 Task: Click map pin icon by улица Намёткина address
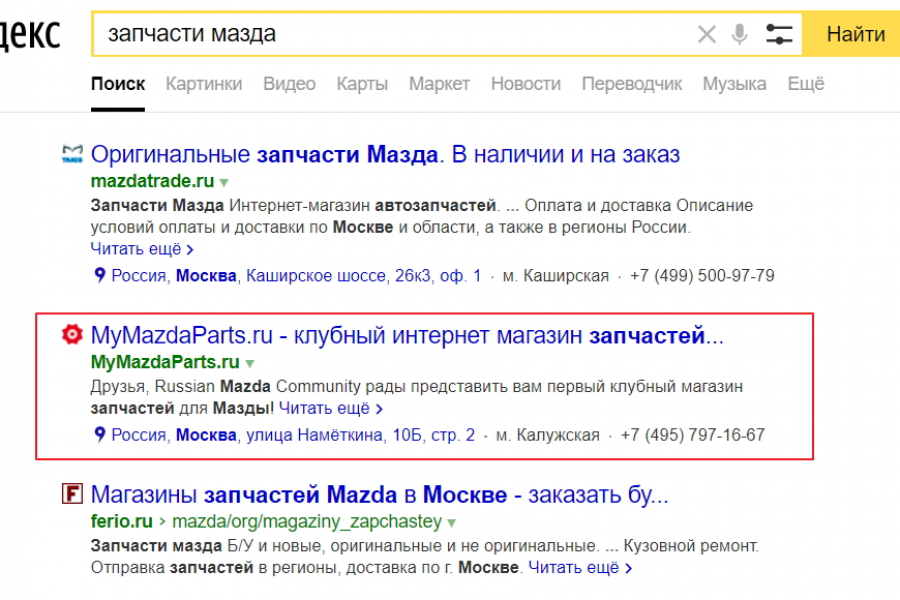click(x=99, y=435)
